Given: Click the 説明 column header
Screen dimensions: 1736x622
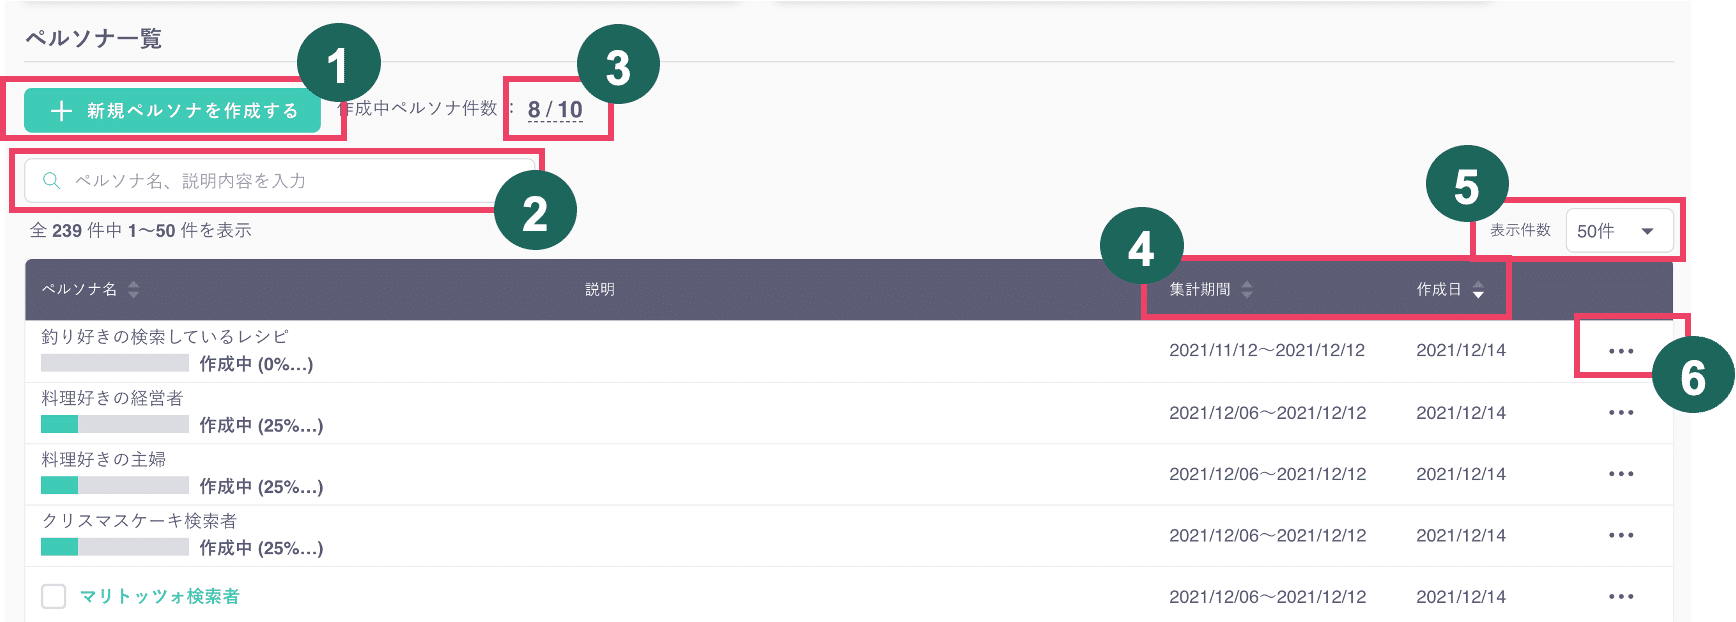Looking at the screenshot, I should 600,290.
